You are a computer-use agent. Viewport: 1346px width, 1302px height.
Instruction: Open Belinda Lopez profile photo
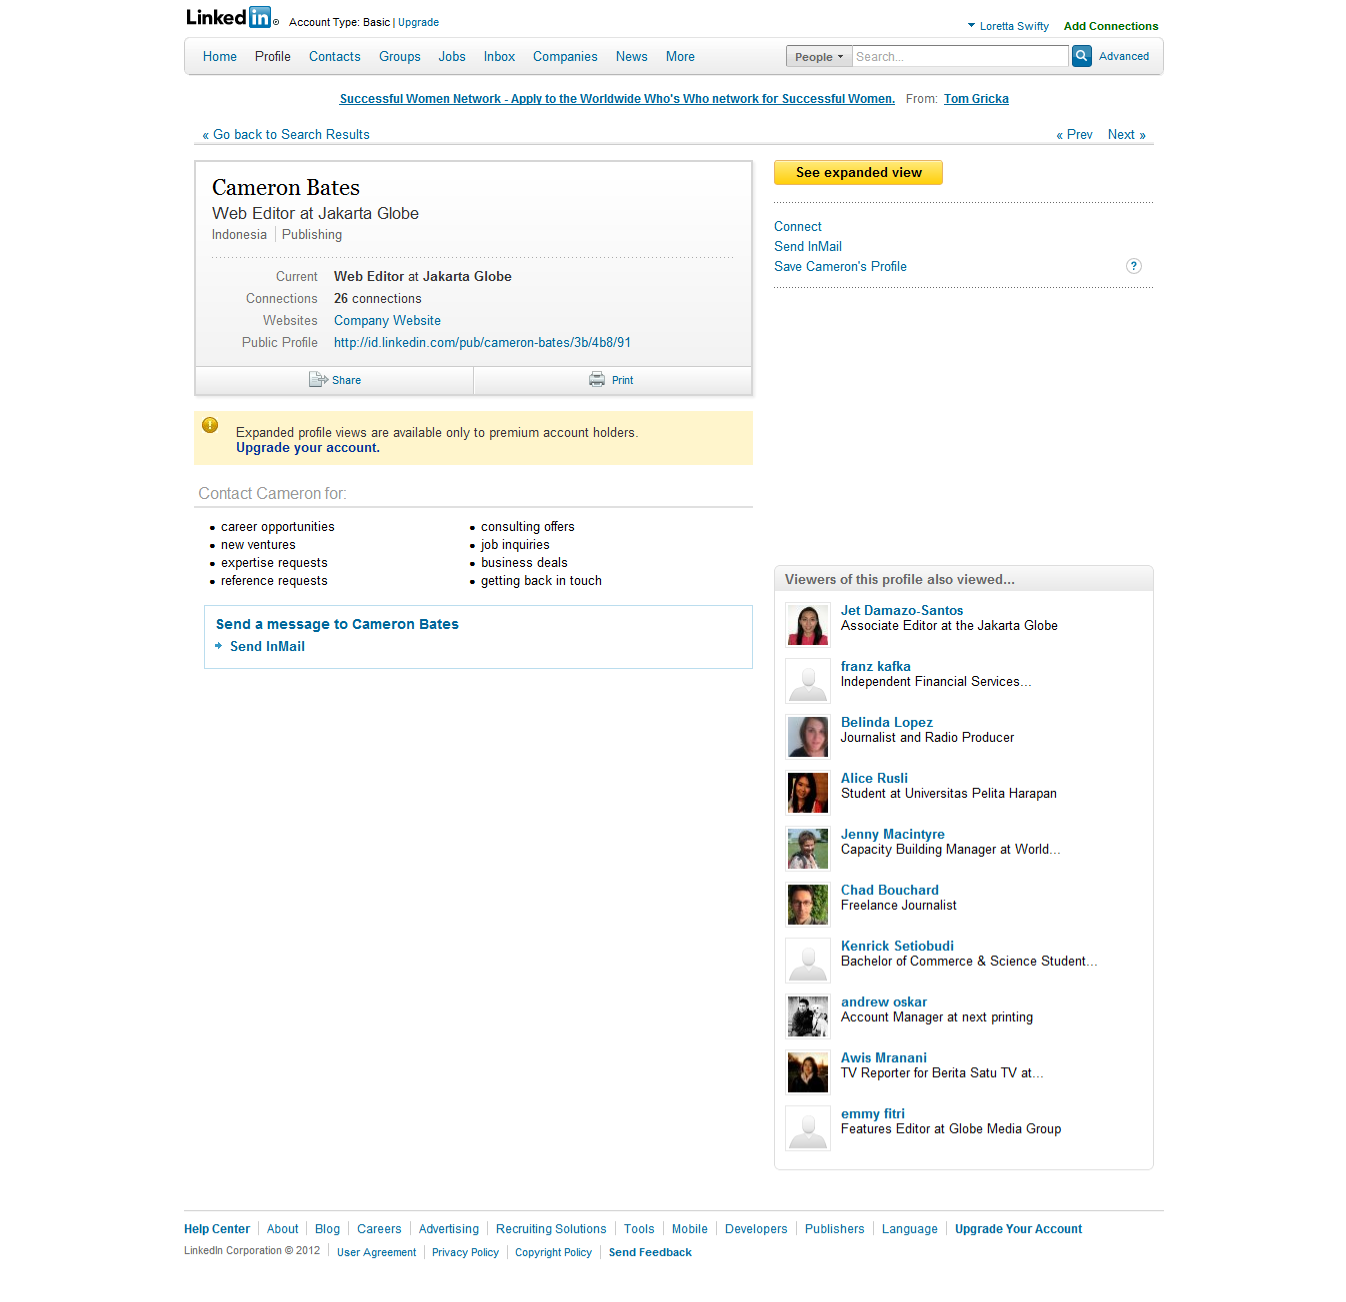pos(808,737)
